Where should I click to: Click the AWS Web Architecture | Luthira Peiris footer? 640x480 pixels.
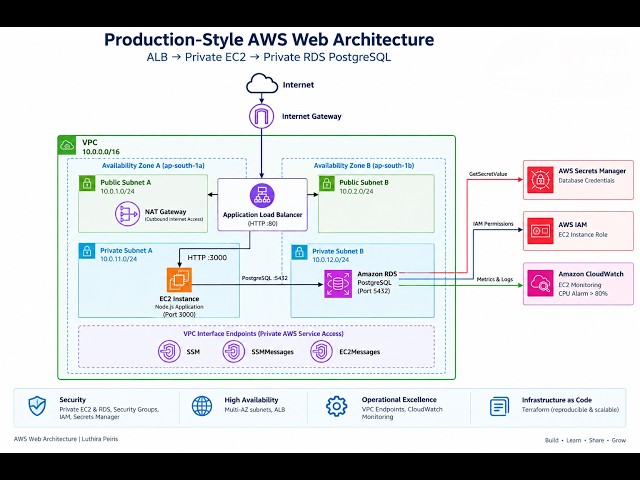66,439
